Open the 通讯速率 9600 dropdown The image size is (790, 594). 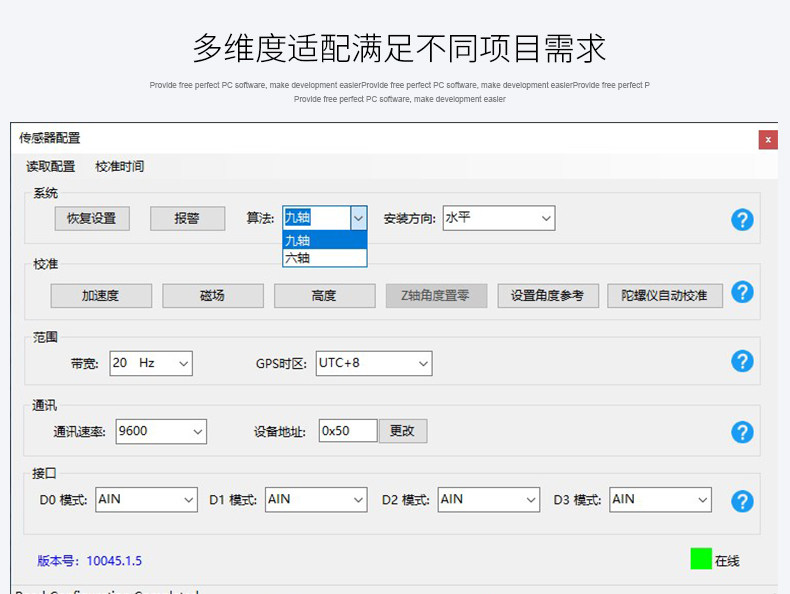(x=161, y=431)
